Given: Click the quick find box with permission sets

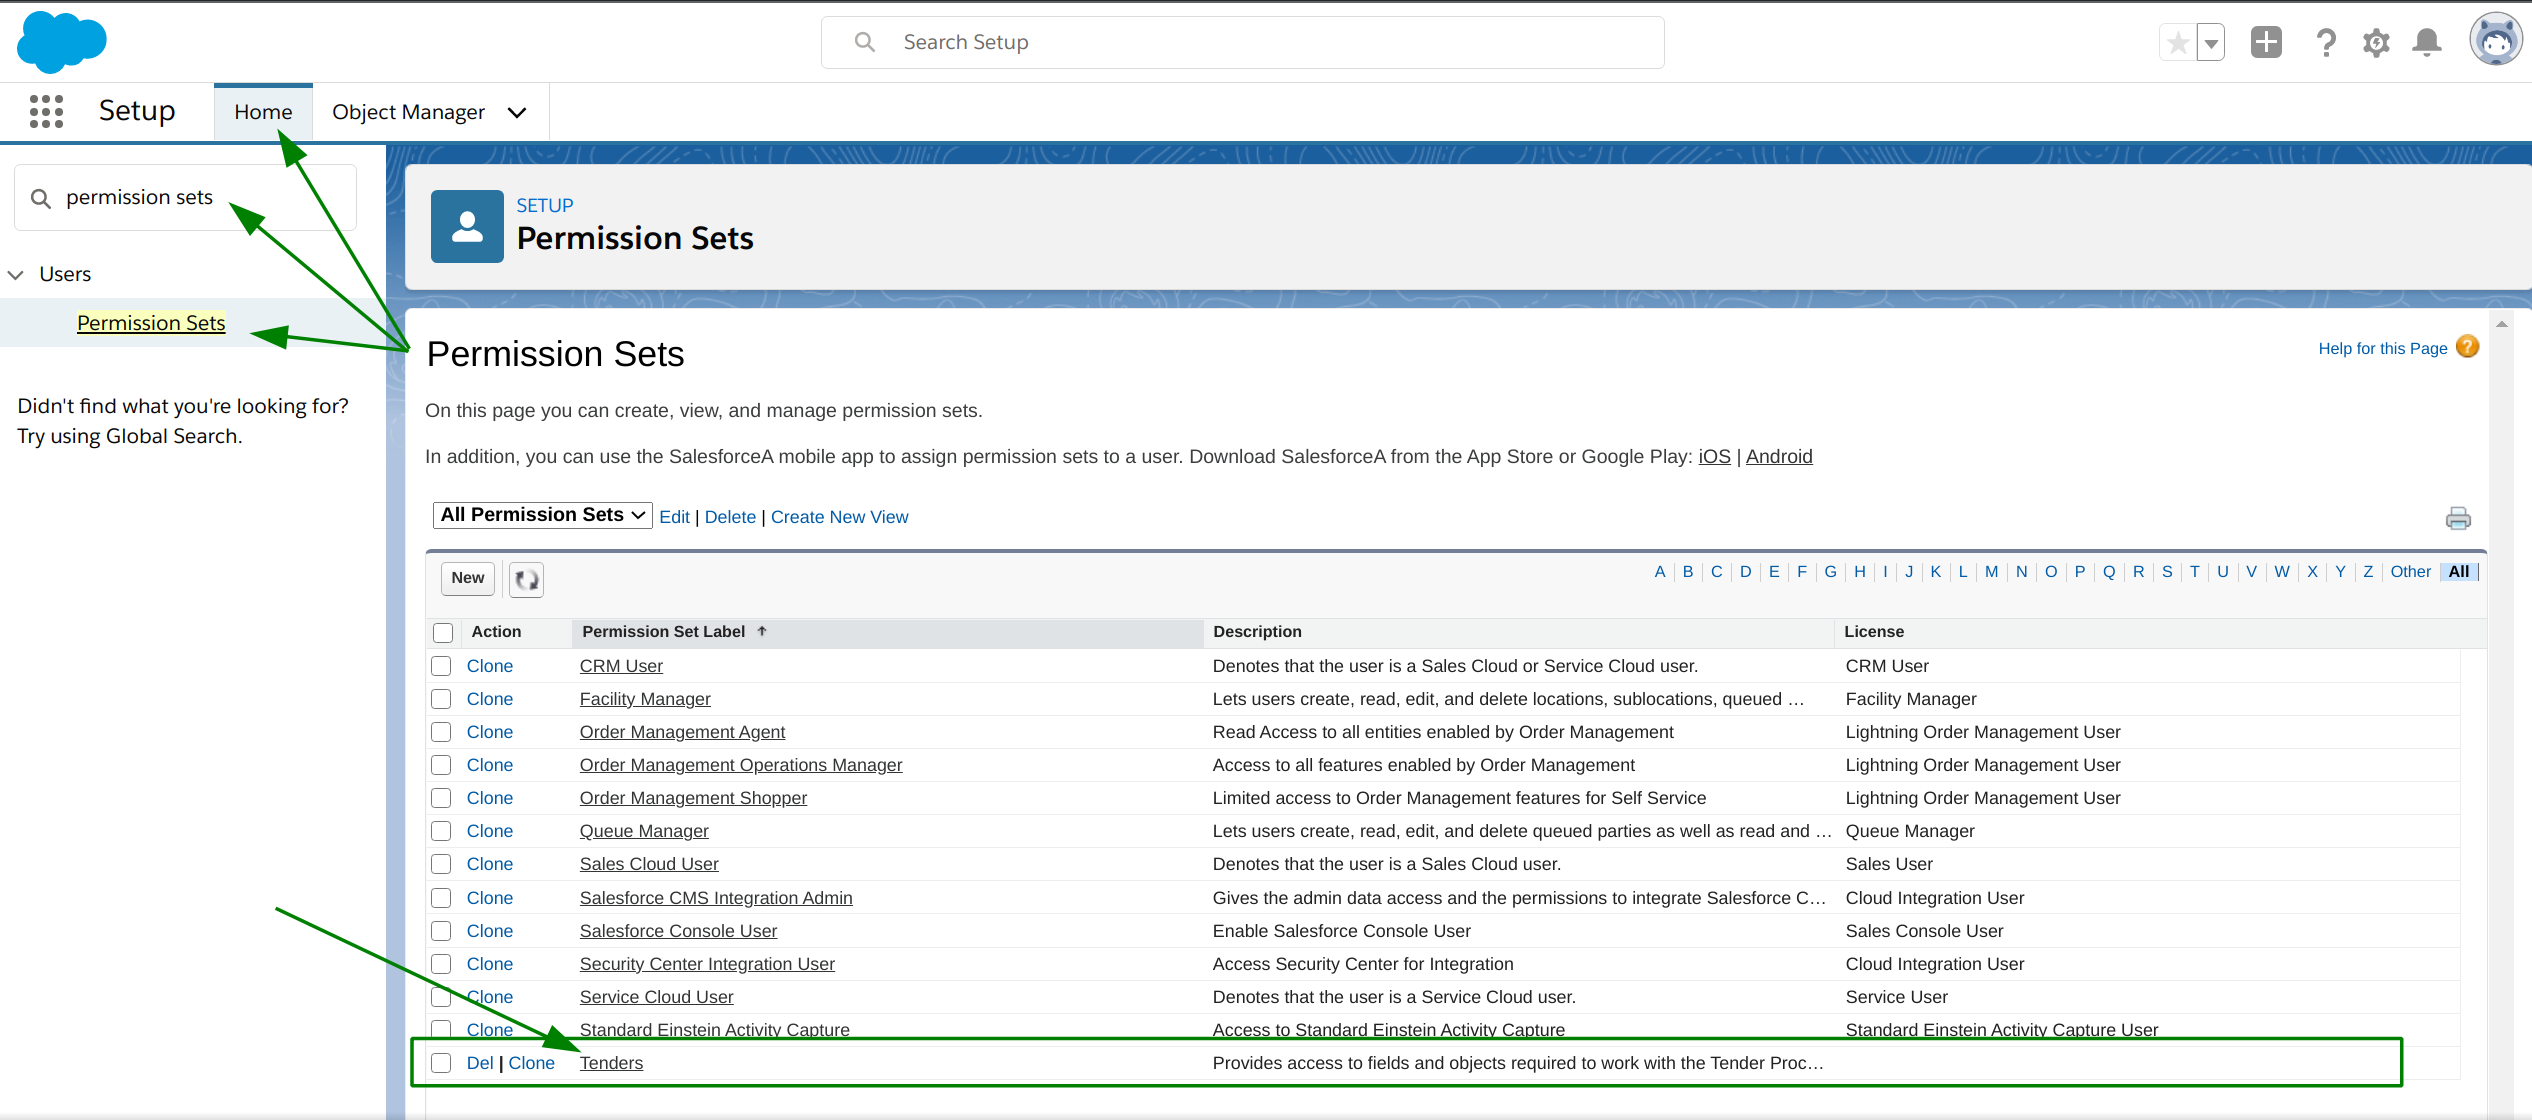Looking at the screenshot, I should pyautogui.click(x=185, y=198).
